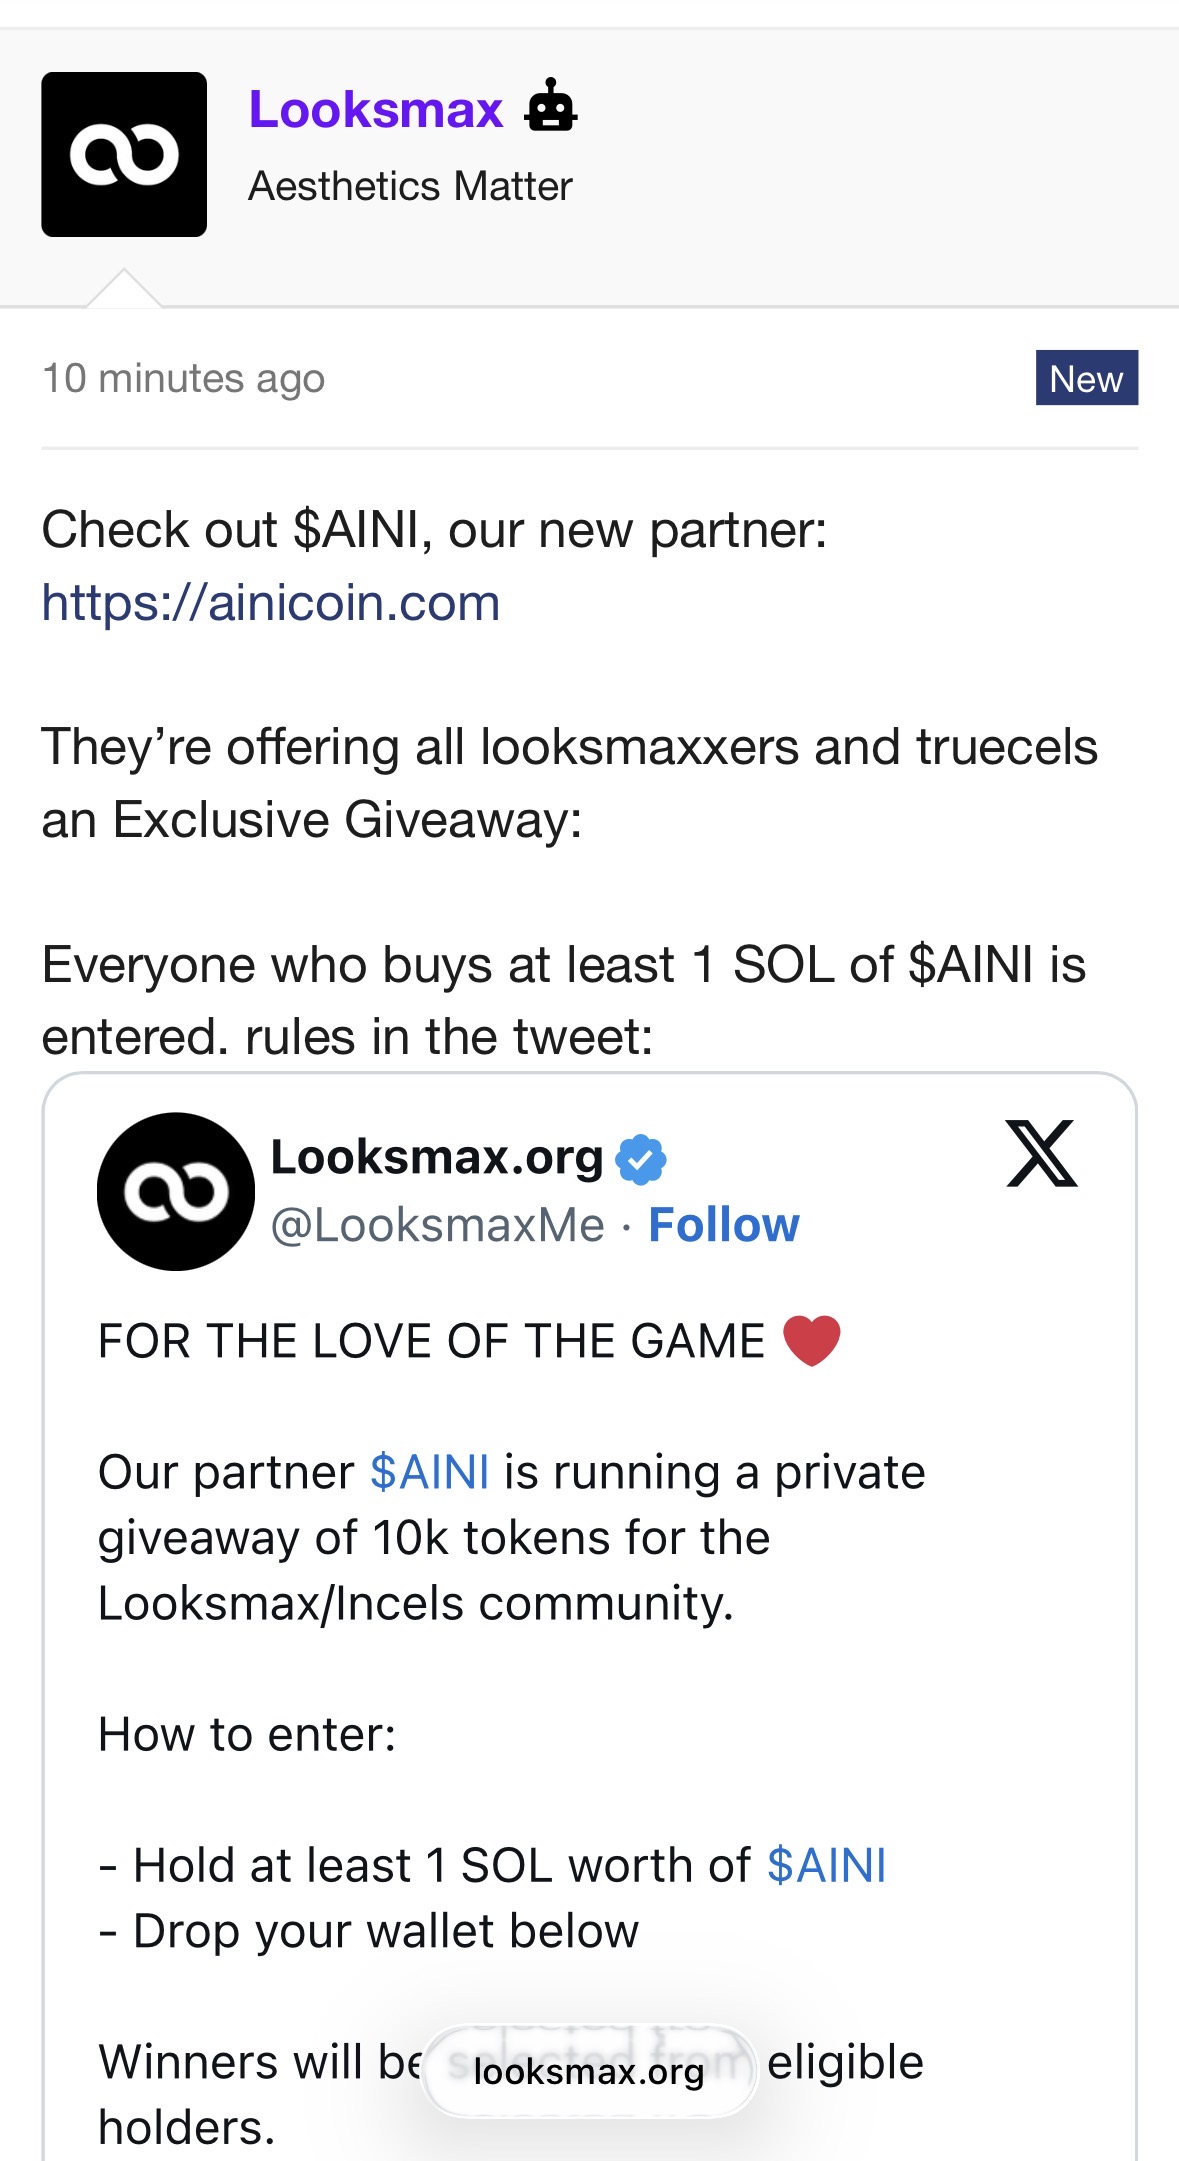Tap the red heart emoji
1179x2161 pixels.
point(812,1340)
